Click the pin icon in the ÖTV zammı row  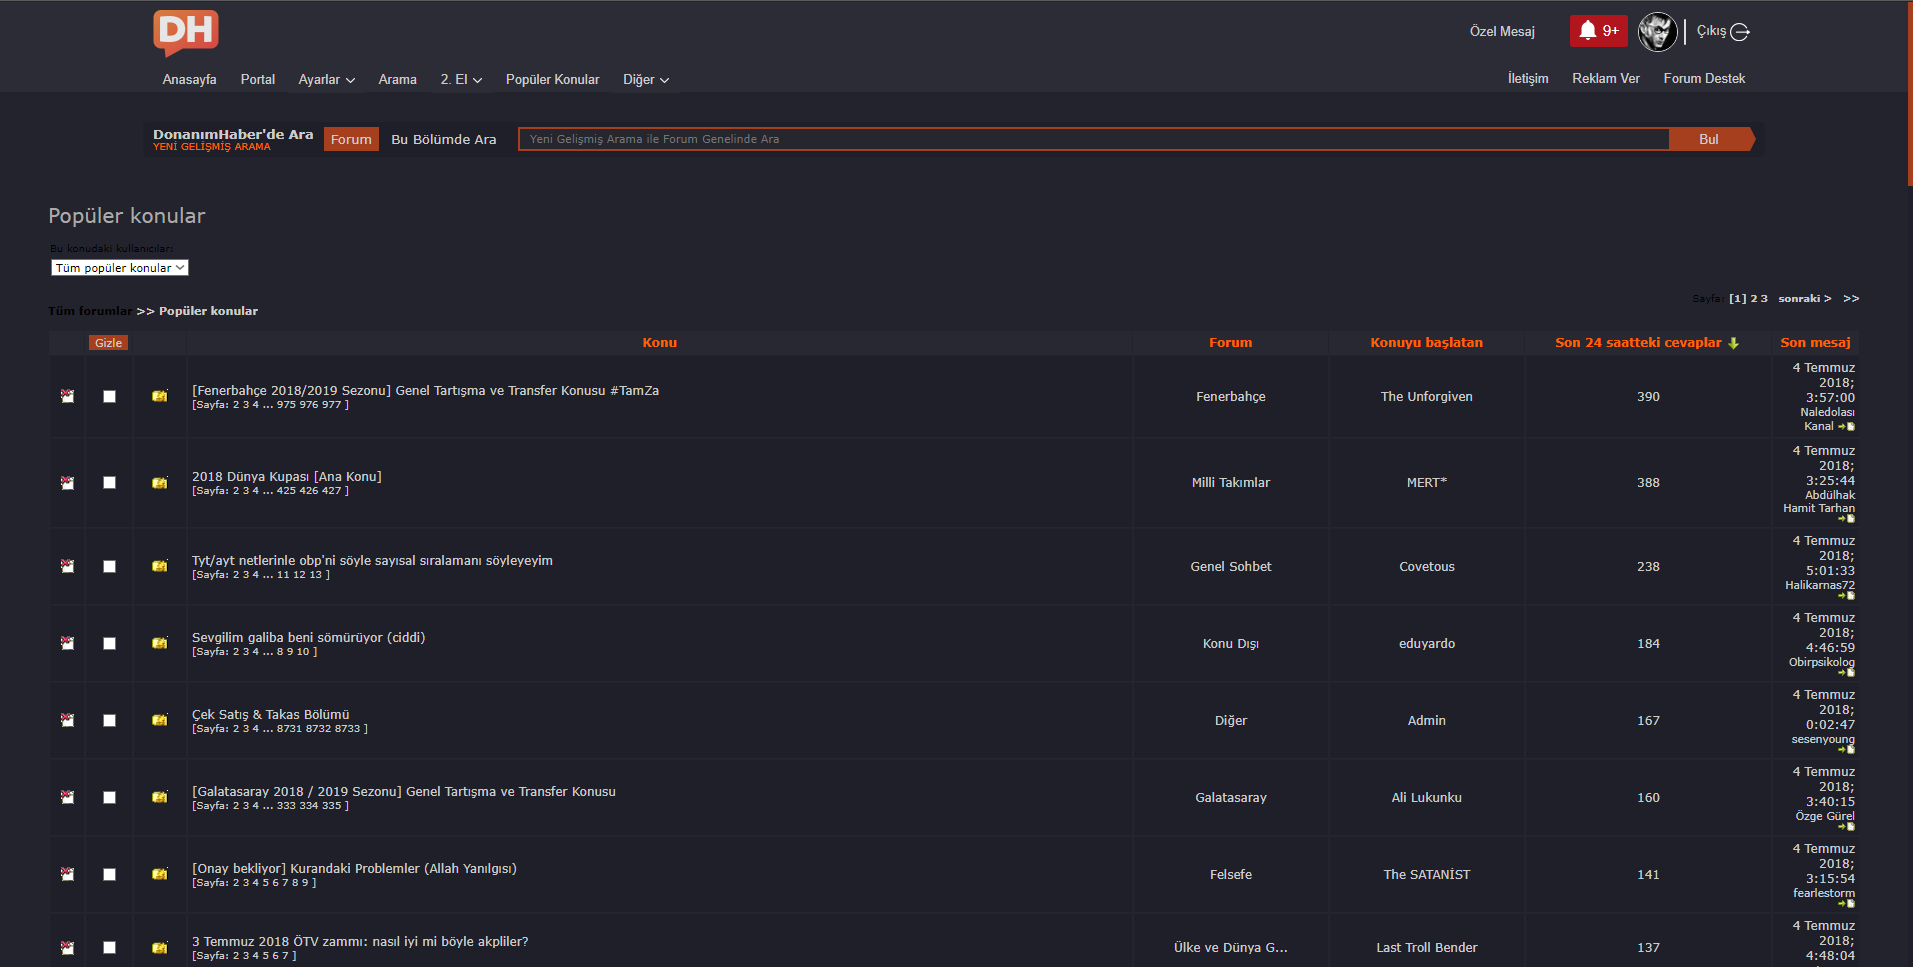[67, 947]
